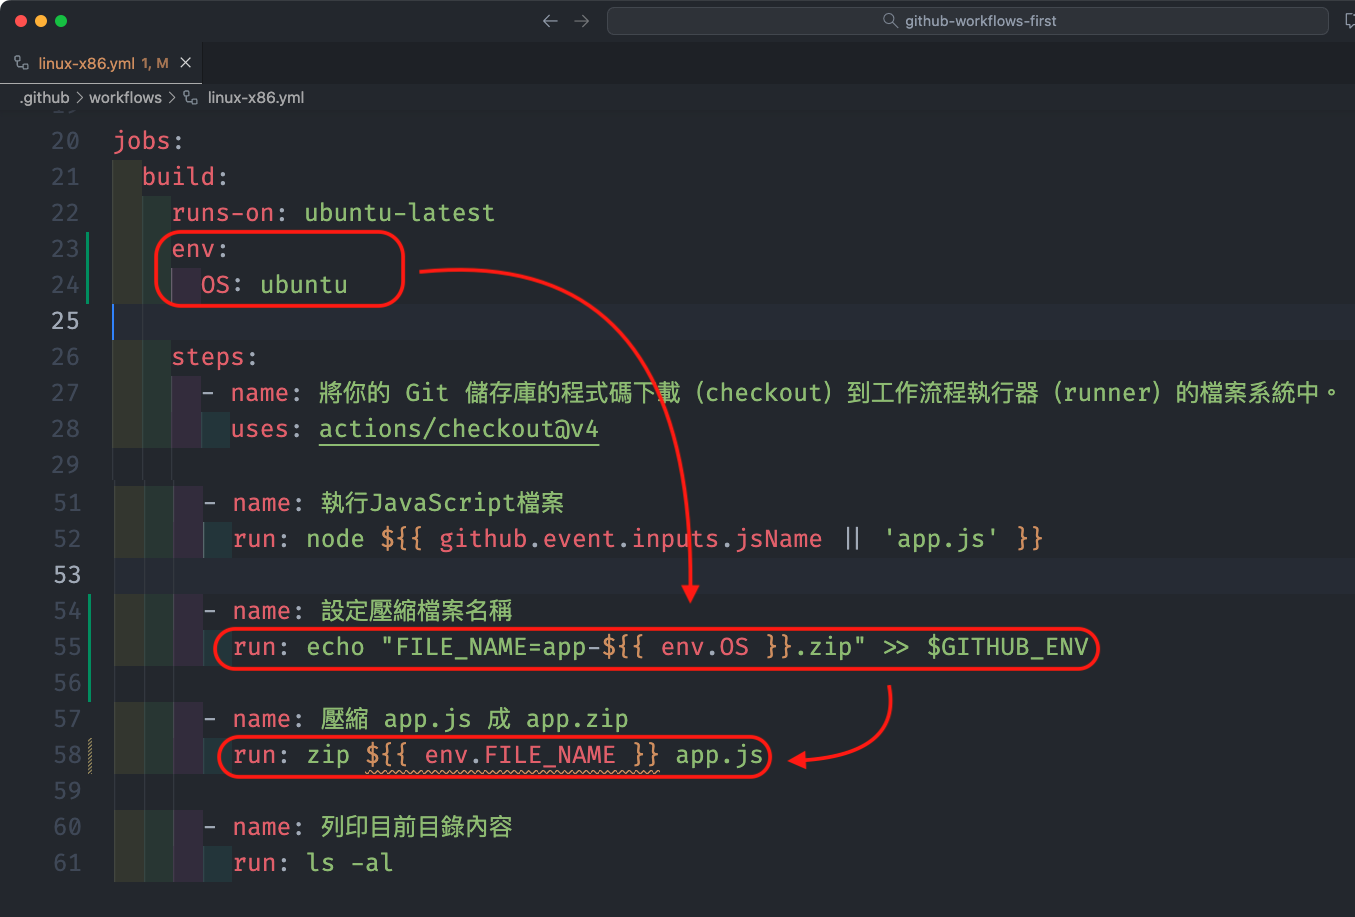The width and height of the screenshot is (1355, 917).
Task: Go forward using the right arrow icon
Action: (582, 21)
